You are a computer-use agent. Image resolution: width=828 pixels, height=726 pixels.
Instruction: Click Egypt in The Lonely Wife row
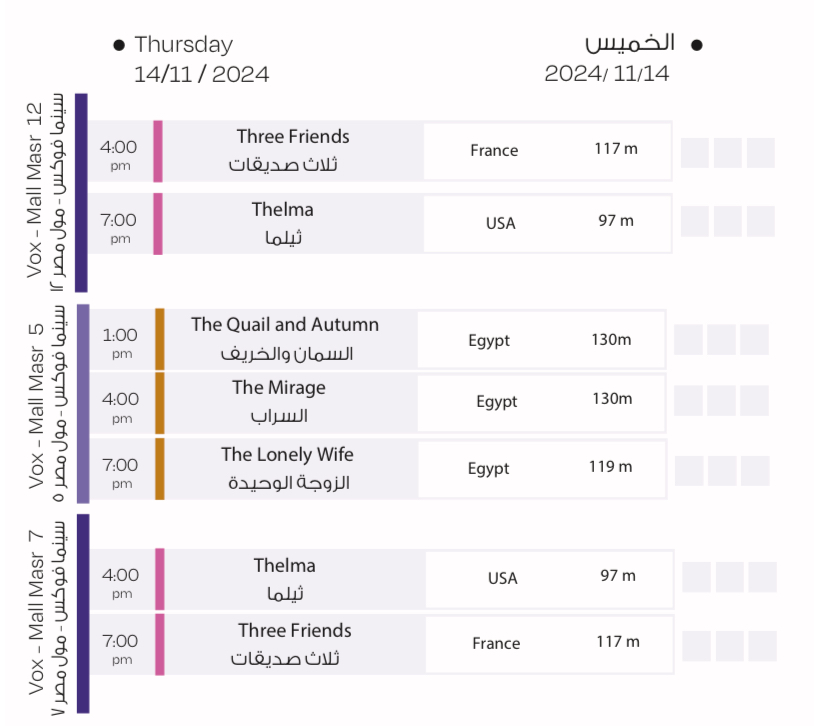489,468
